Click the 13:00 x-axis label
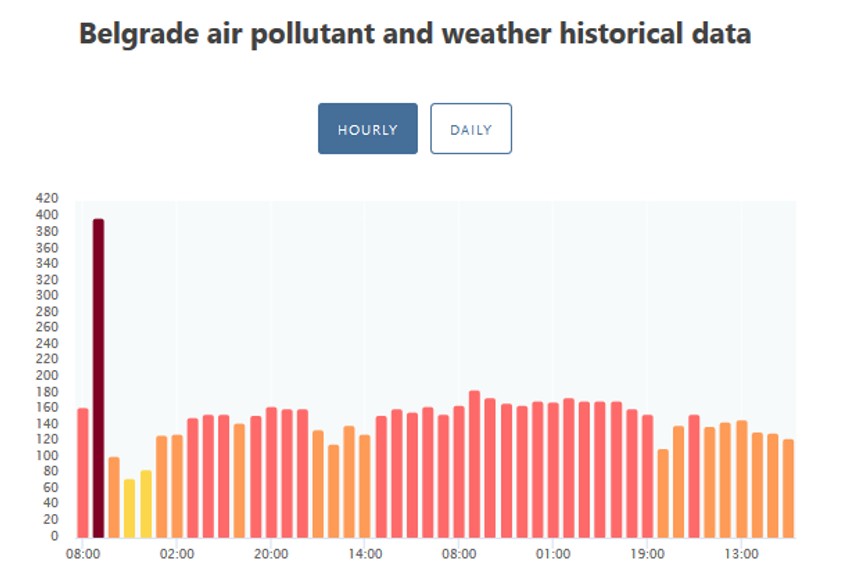Image resolution: width=850 pixels, height=576 pixels. (x=741, y=553)
